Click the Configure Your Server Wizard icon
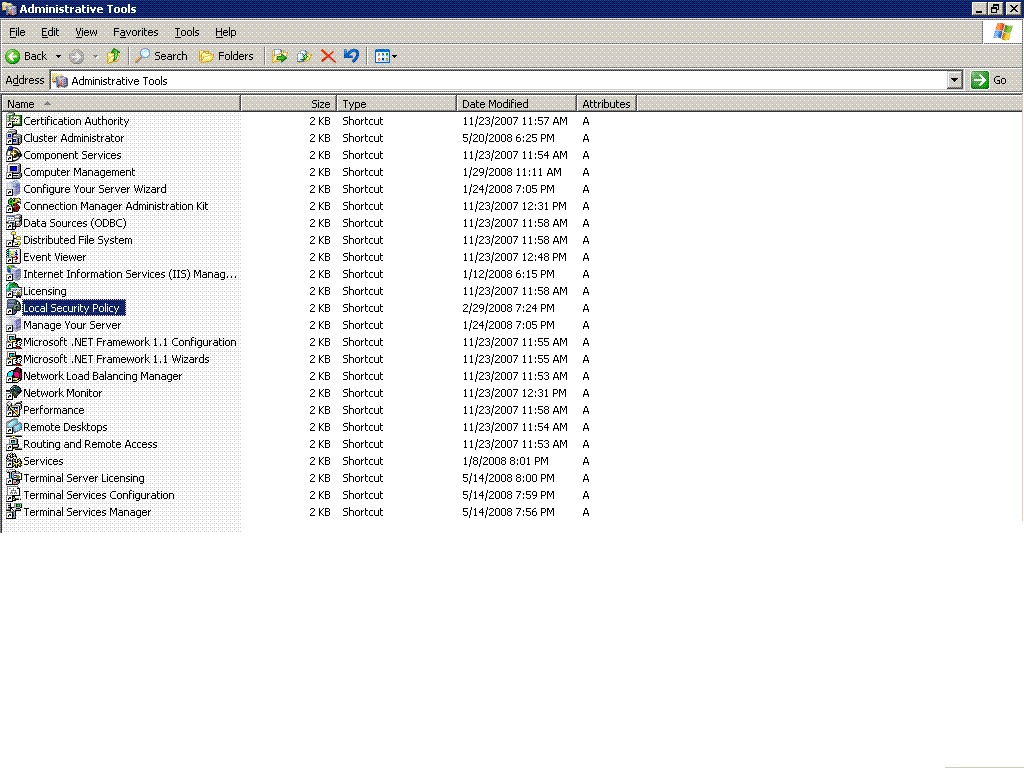The width and height of the screenshot is (1024, 768). [x=14, y=189]
